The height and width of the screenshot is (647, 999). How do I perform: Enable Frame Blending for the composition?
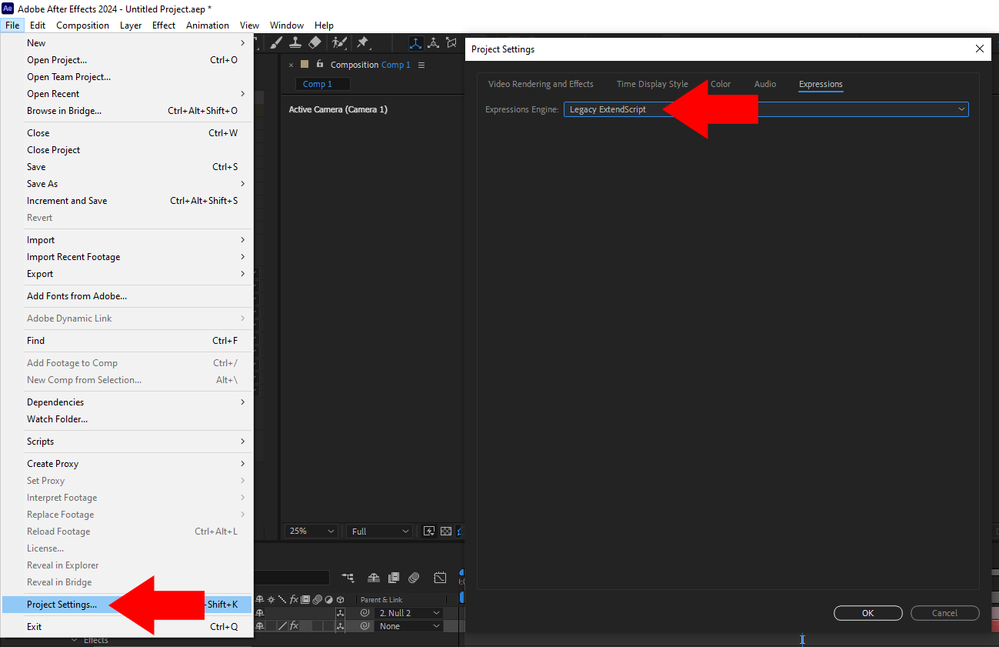point(394,577)
